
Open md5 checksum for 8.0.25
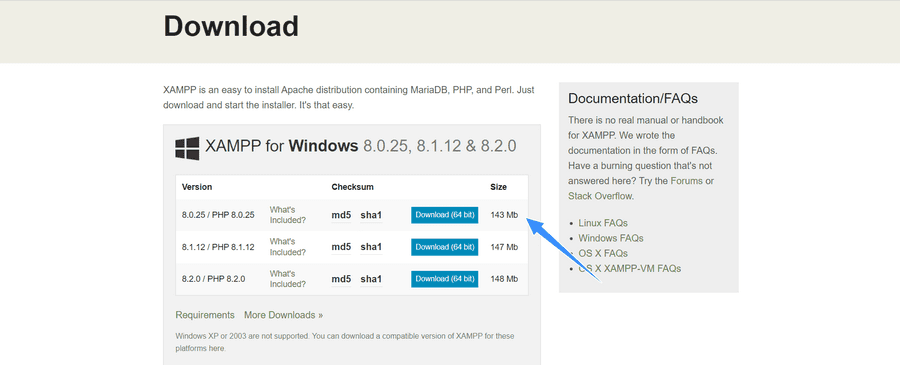click(341, 215)
